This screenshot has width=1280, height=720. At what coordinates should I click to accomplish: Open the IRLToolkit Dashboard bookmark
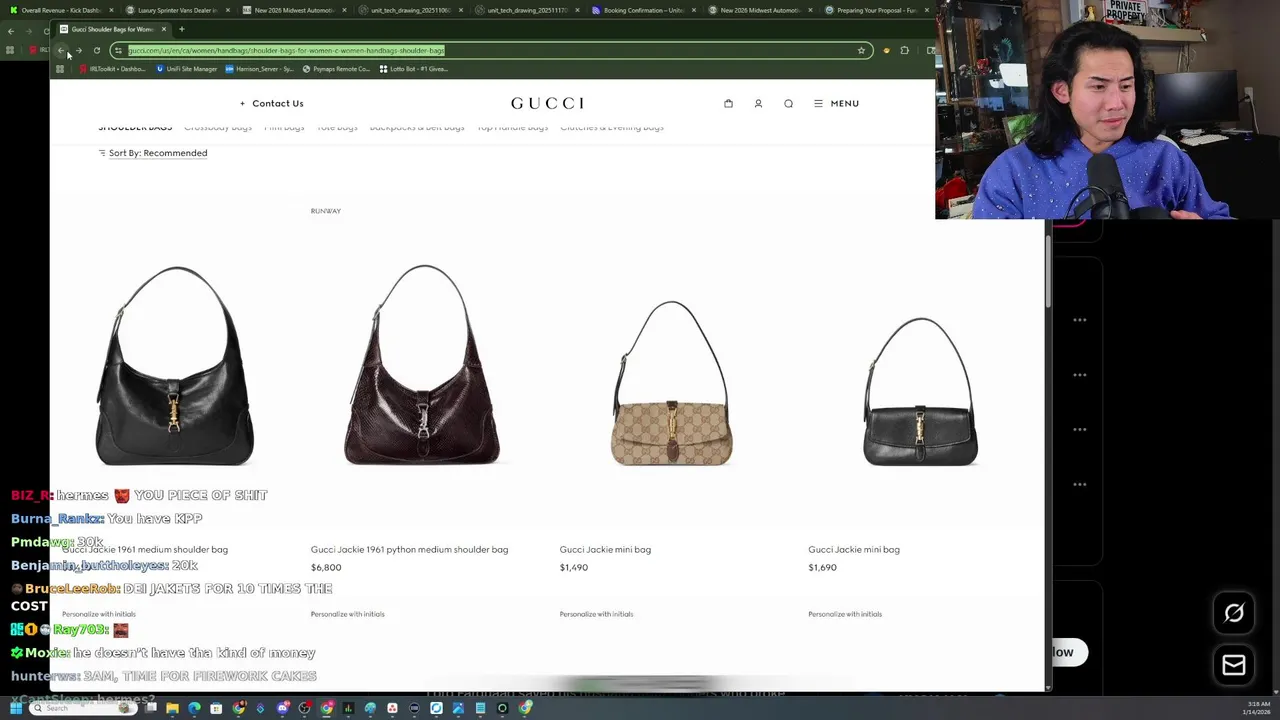tap(112, 69)
